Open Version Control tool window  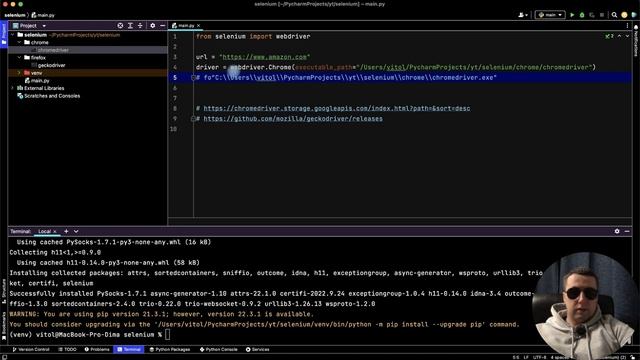pos(31,349)
